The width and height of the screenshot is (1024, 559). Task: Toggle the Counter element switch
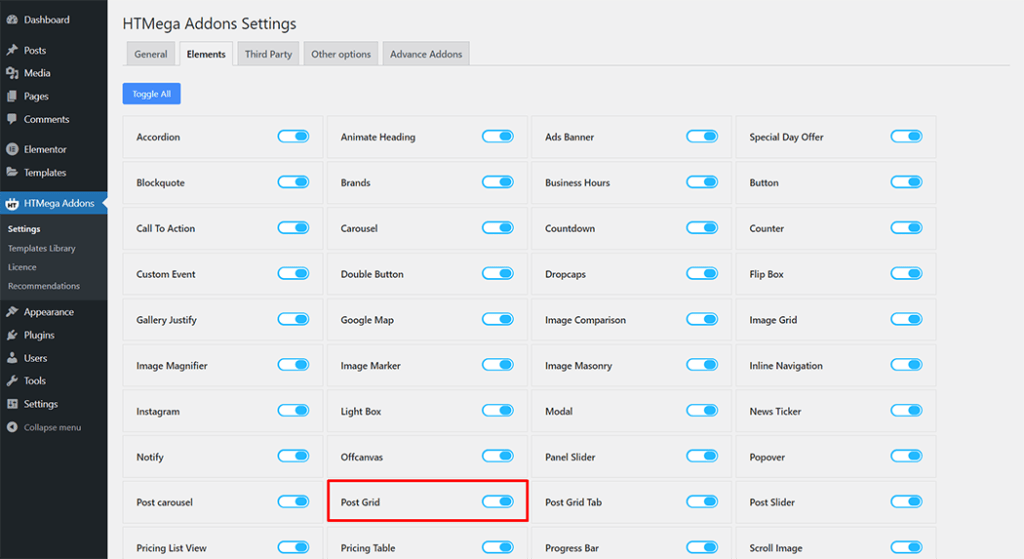(906, 228)
